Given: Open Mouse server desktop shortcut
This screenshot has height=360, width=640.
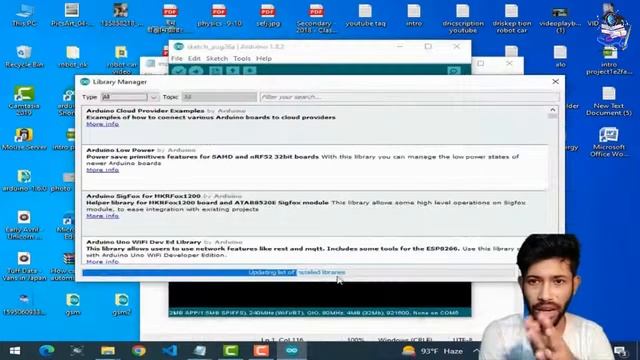Looking at the screenshot, I should point(24,139).
